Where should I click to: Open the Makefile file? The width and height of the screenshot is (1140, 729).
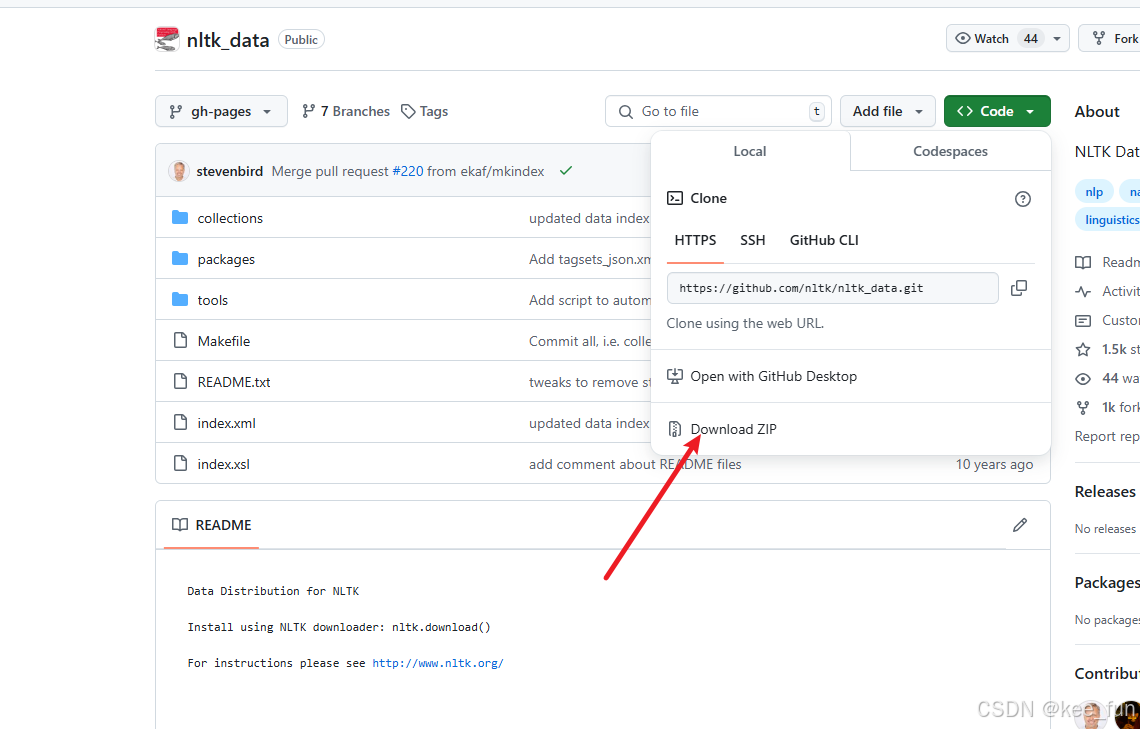pyautogui.click(x=224, y=340)
